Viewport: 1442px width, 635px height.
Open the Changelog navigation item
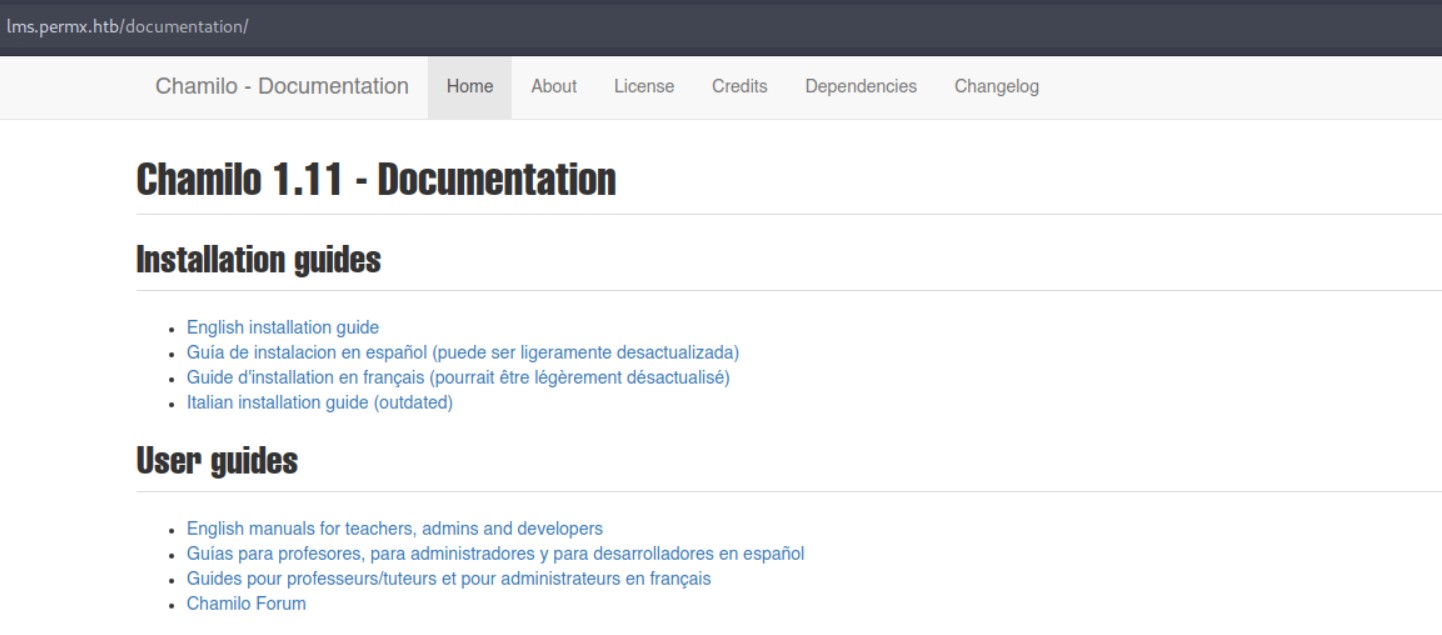[x=997, y=87]
